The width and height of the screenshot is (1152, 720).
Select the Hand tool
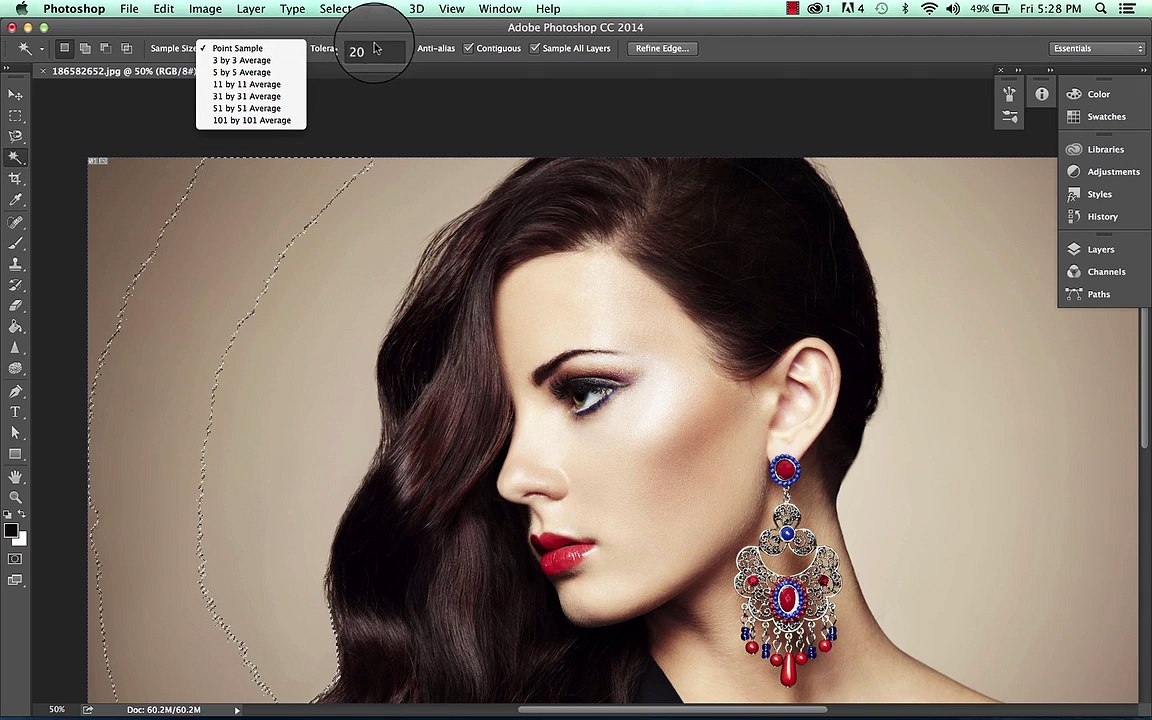click(x=15, y=477)
